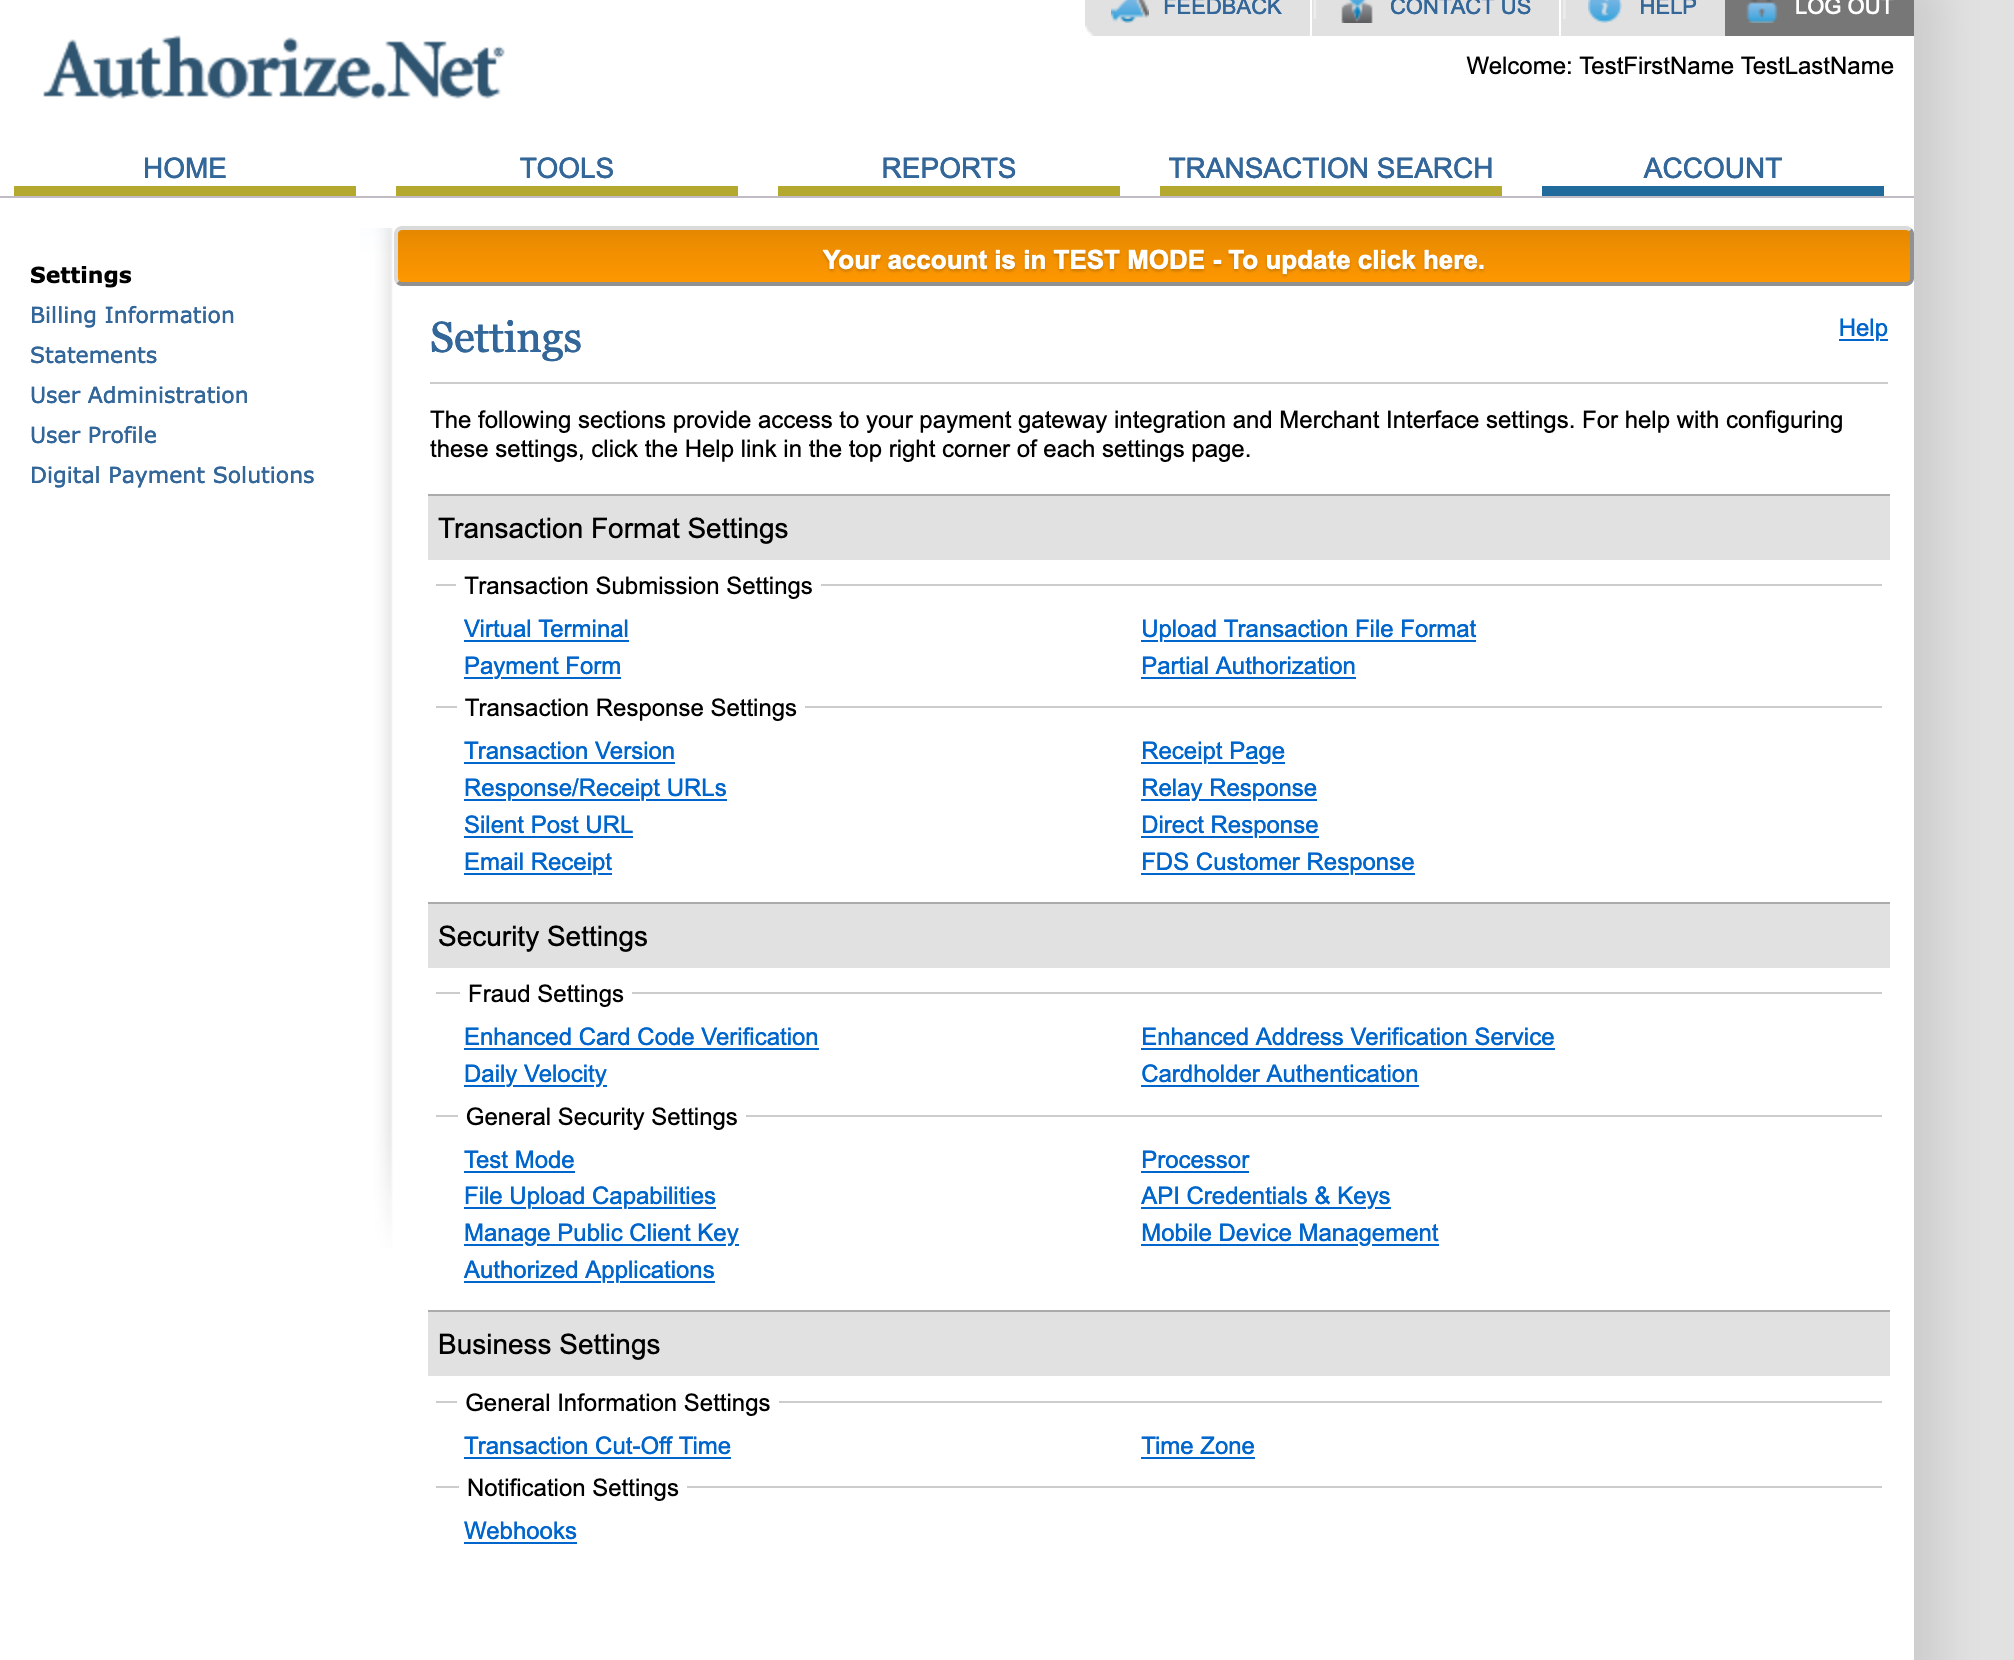The image size is (2014, 1660).
Task: Open Manage Public Client Key
Action: coord(601,1233)
